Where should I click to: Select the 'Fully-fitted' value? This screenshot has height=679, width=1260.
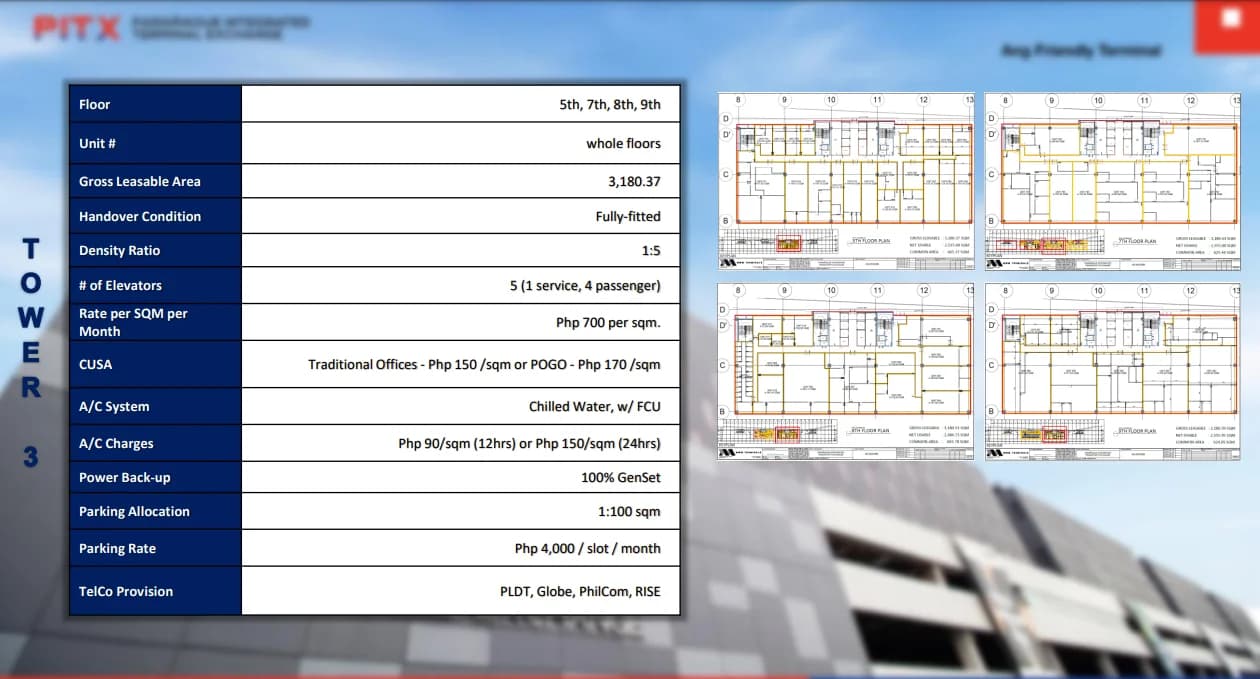coord(628,216)
